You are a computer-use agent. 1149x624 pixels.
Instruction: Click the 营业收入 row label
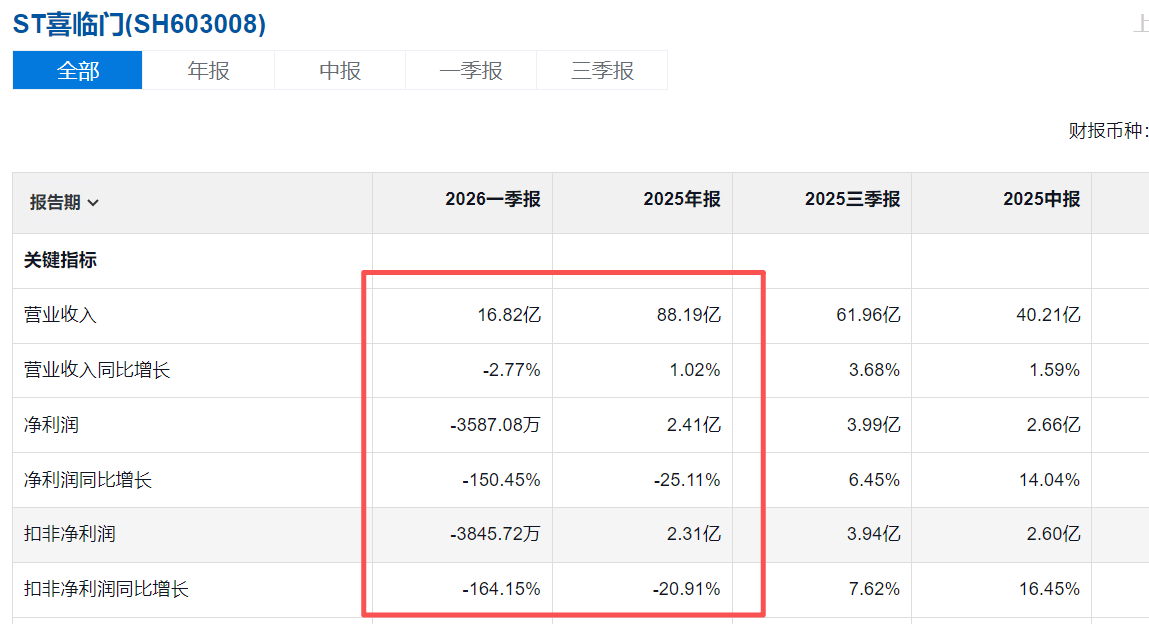(60, 315)
